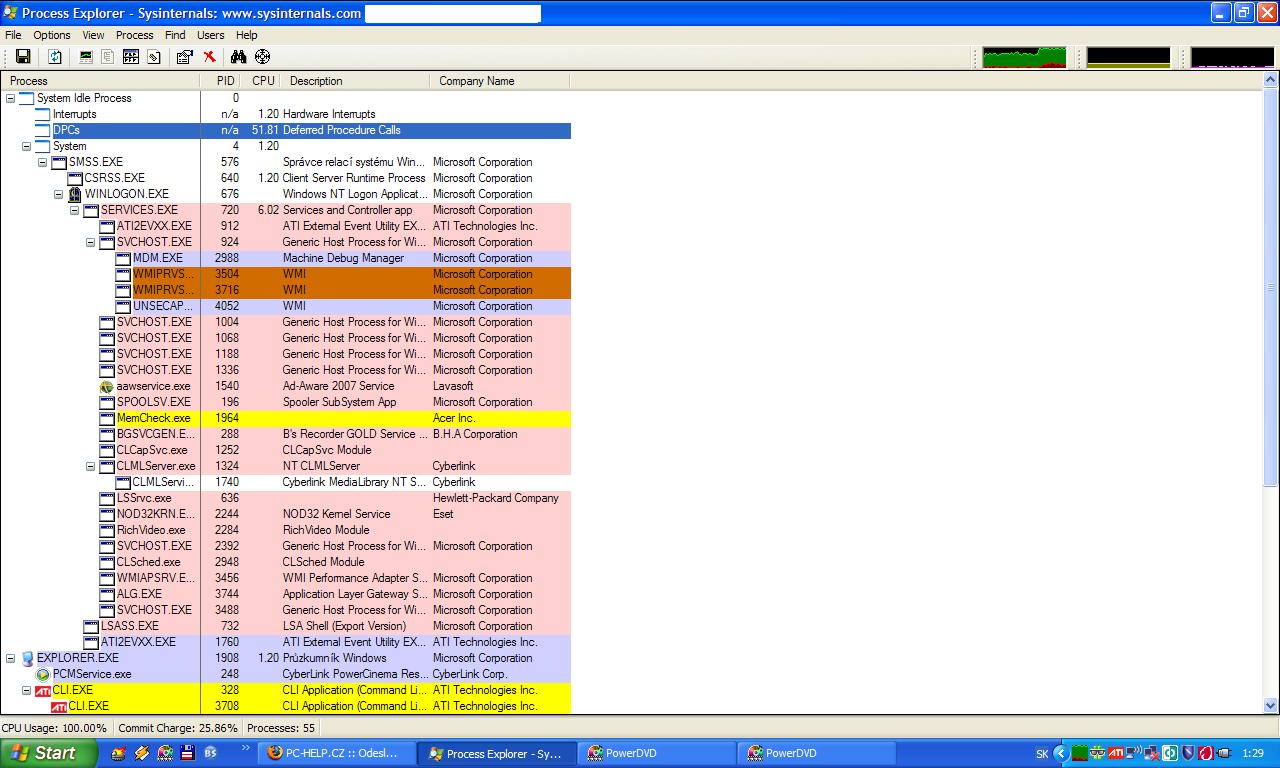Viewport: 1280px width, 768px height.
Task: Show the DLL view lower pane icon
Action: click(x=131, y=57)
